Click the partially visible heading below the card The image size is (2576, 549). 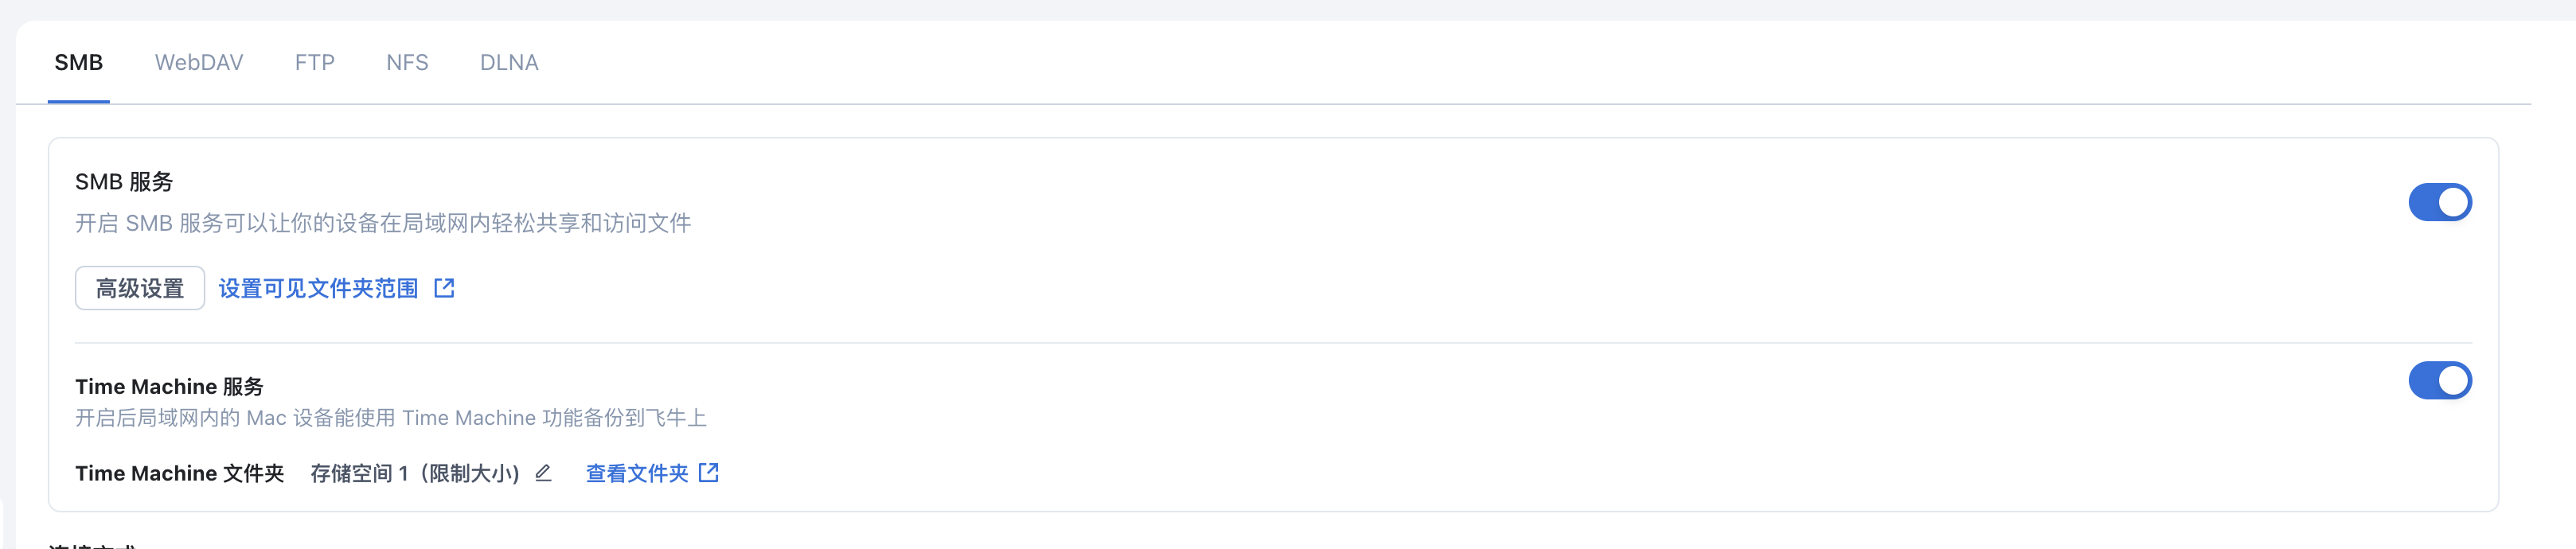click(92, 545)
